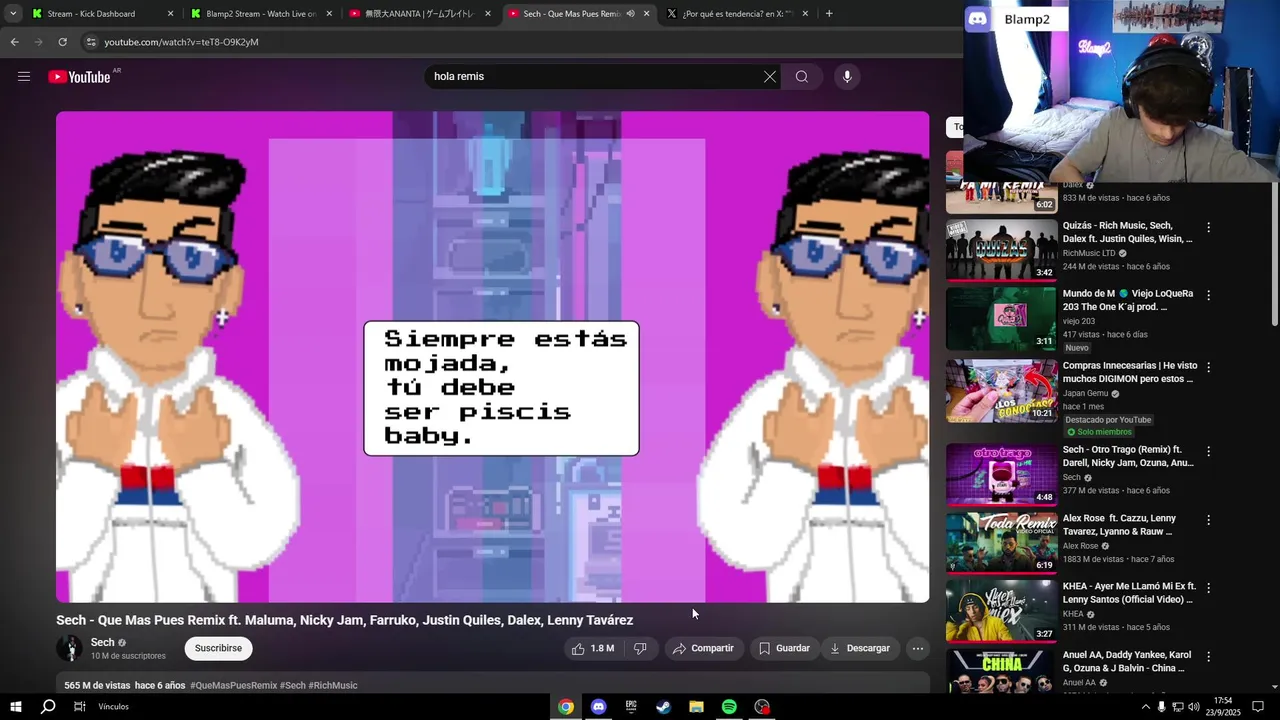Launch Epic Games from the taskbar
This screenshot has width=1280, height=720.
[631, 706]
